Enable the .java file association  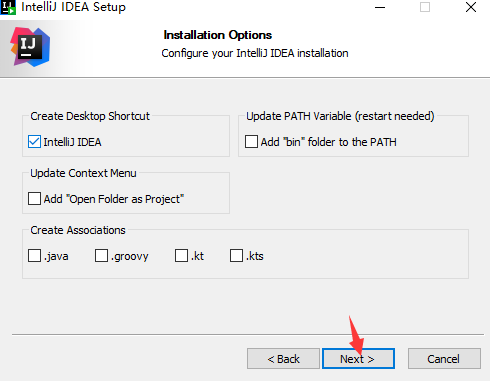coord(34,256)
